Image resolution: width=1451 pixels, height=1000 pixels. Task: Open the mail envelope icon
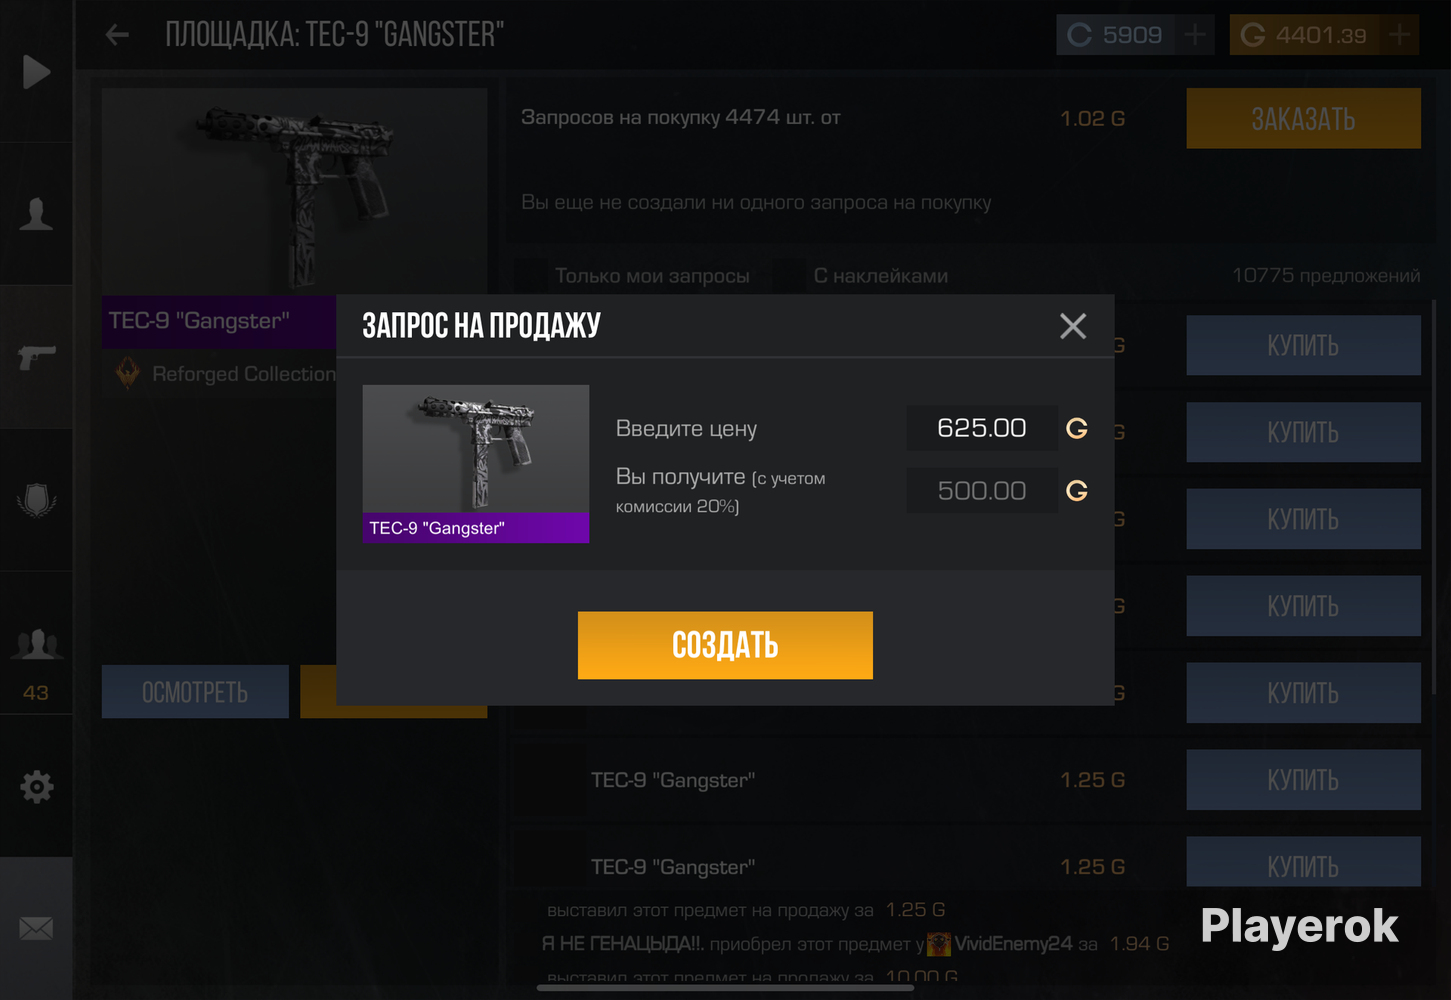(x=36, y=929)
